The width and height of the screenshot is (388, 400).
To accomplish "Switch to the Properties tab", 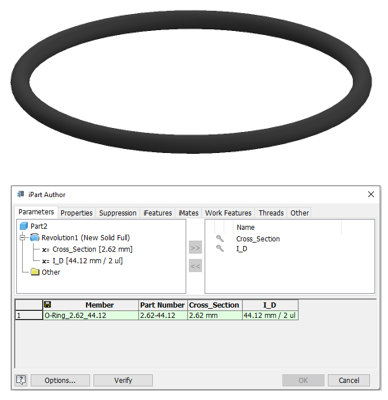I will coord(77,213).
